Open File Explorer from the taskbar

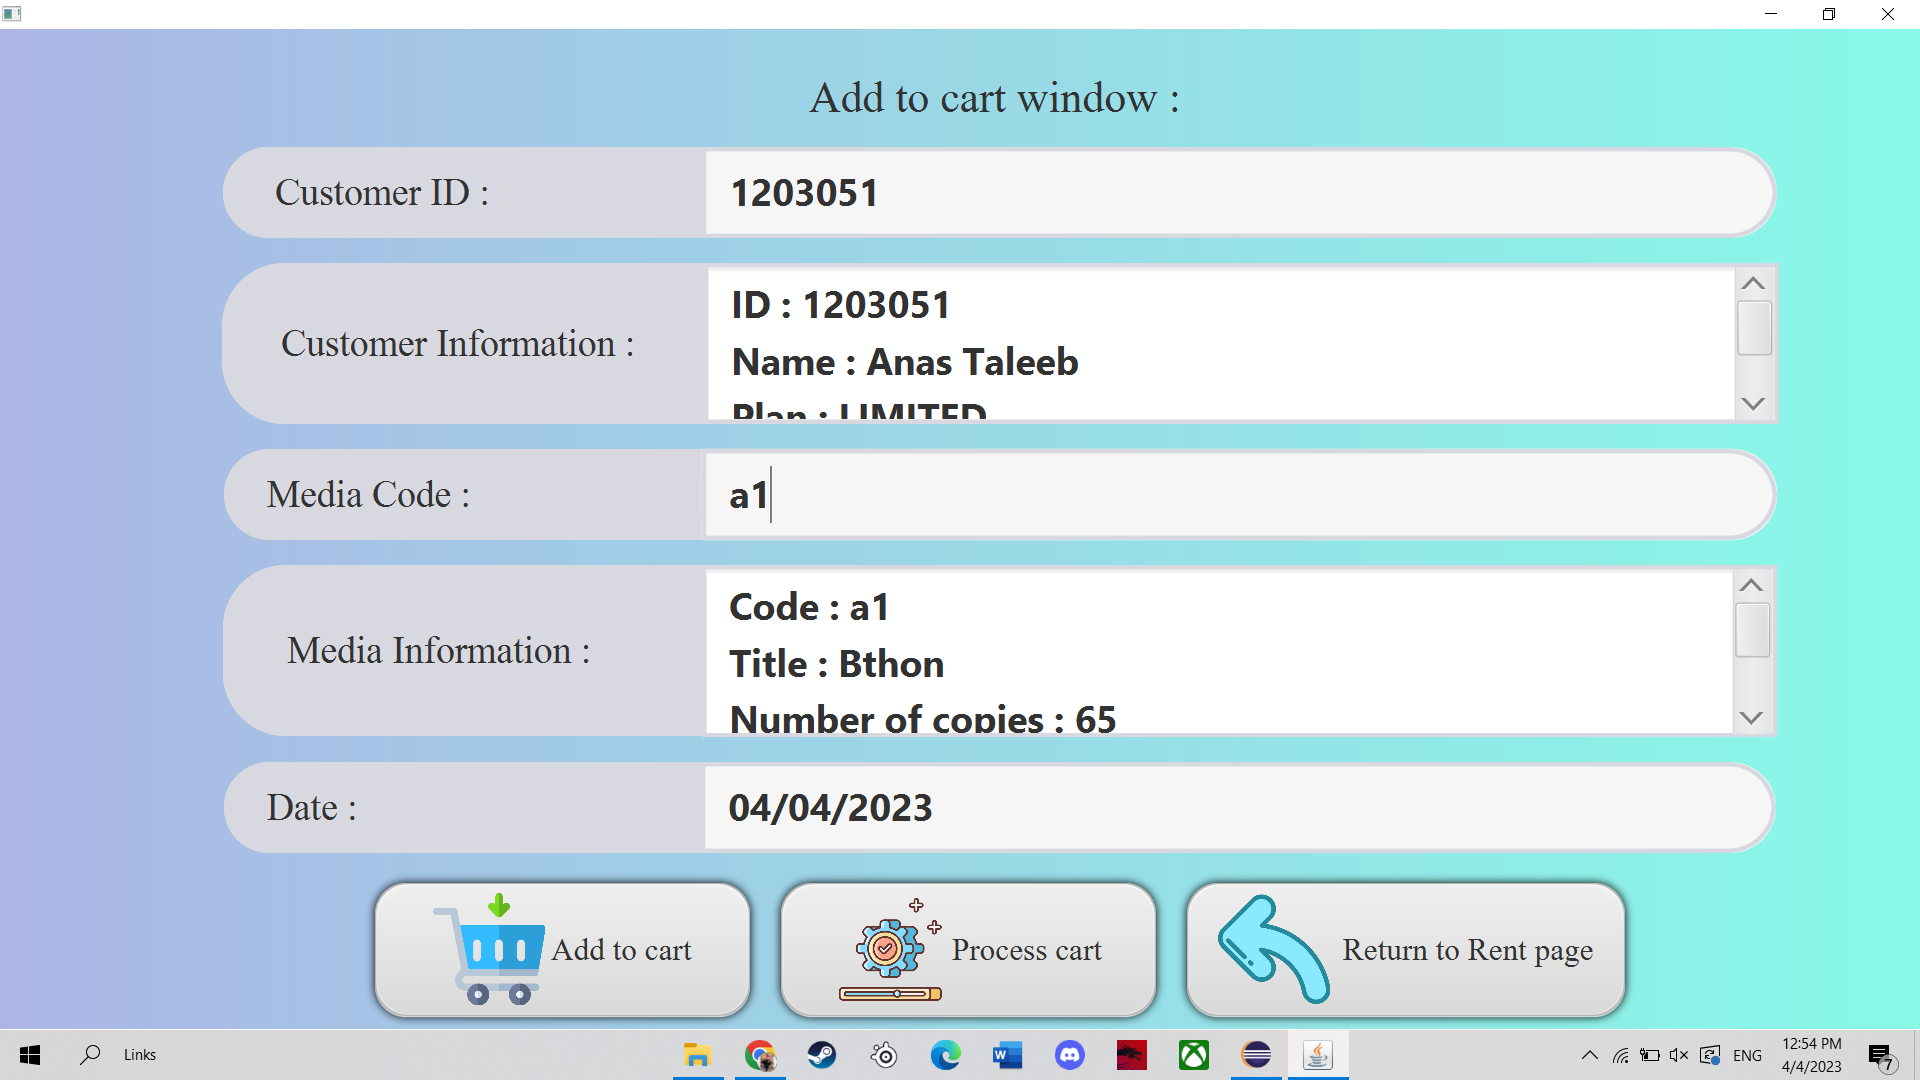point(697,1055)
